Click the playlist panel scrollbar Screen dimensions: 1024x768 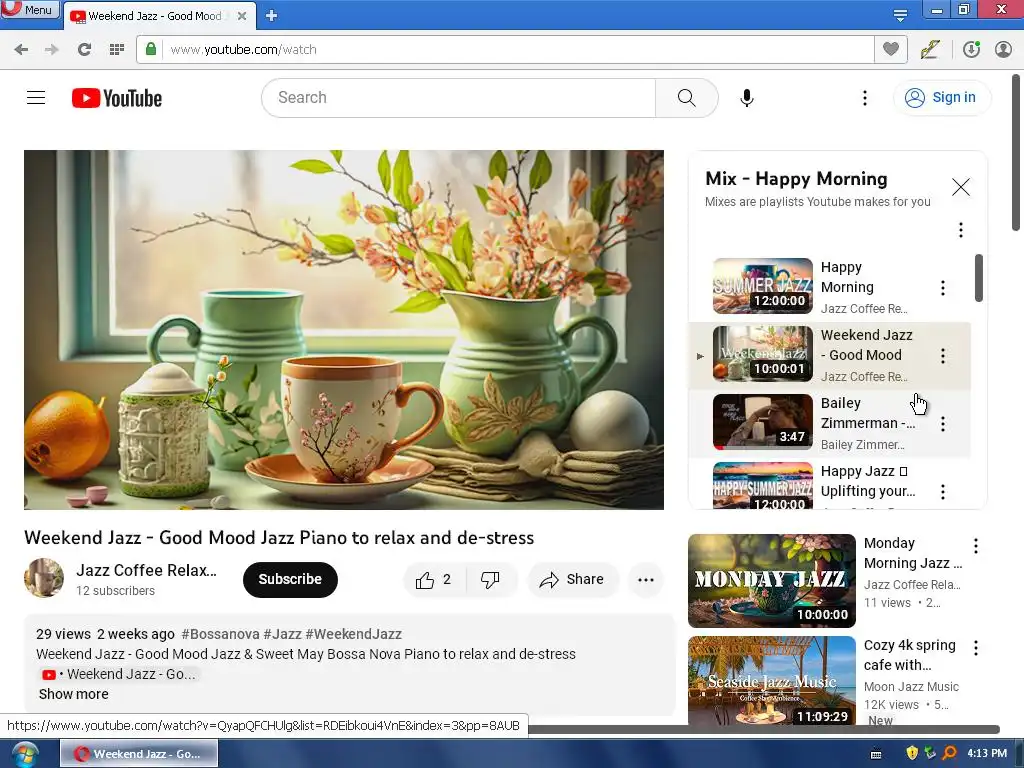(978, 278)
